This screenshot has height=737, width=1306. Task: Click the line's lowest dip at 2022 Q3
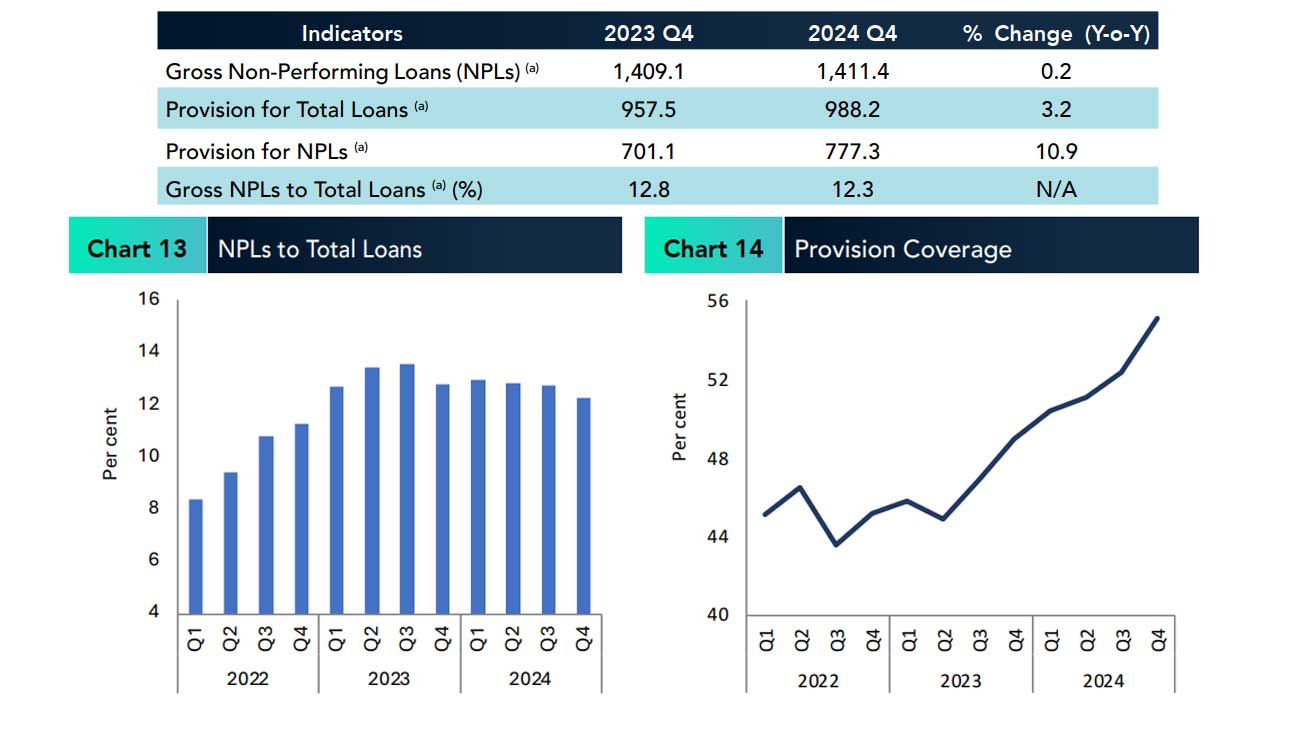coord(836,544)
